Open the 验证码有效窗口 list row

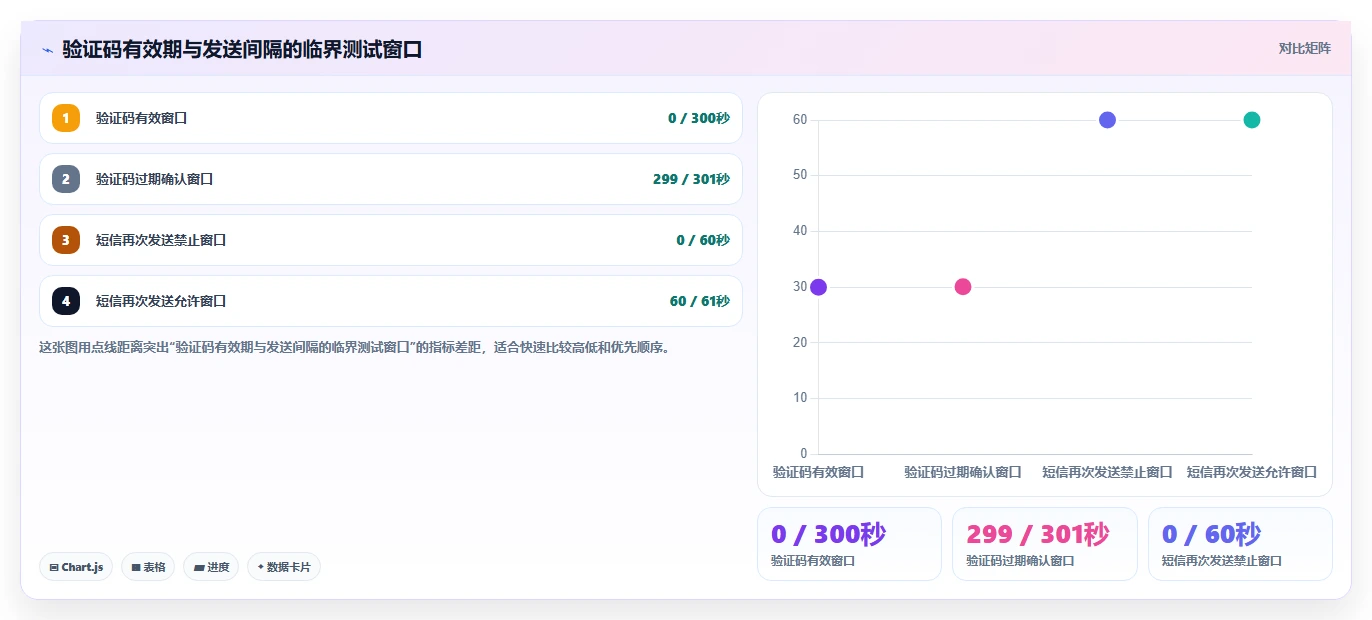coord(391,118)
